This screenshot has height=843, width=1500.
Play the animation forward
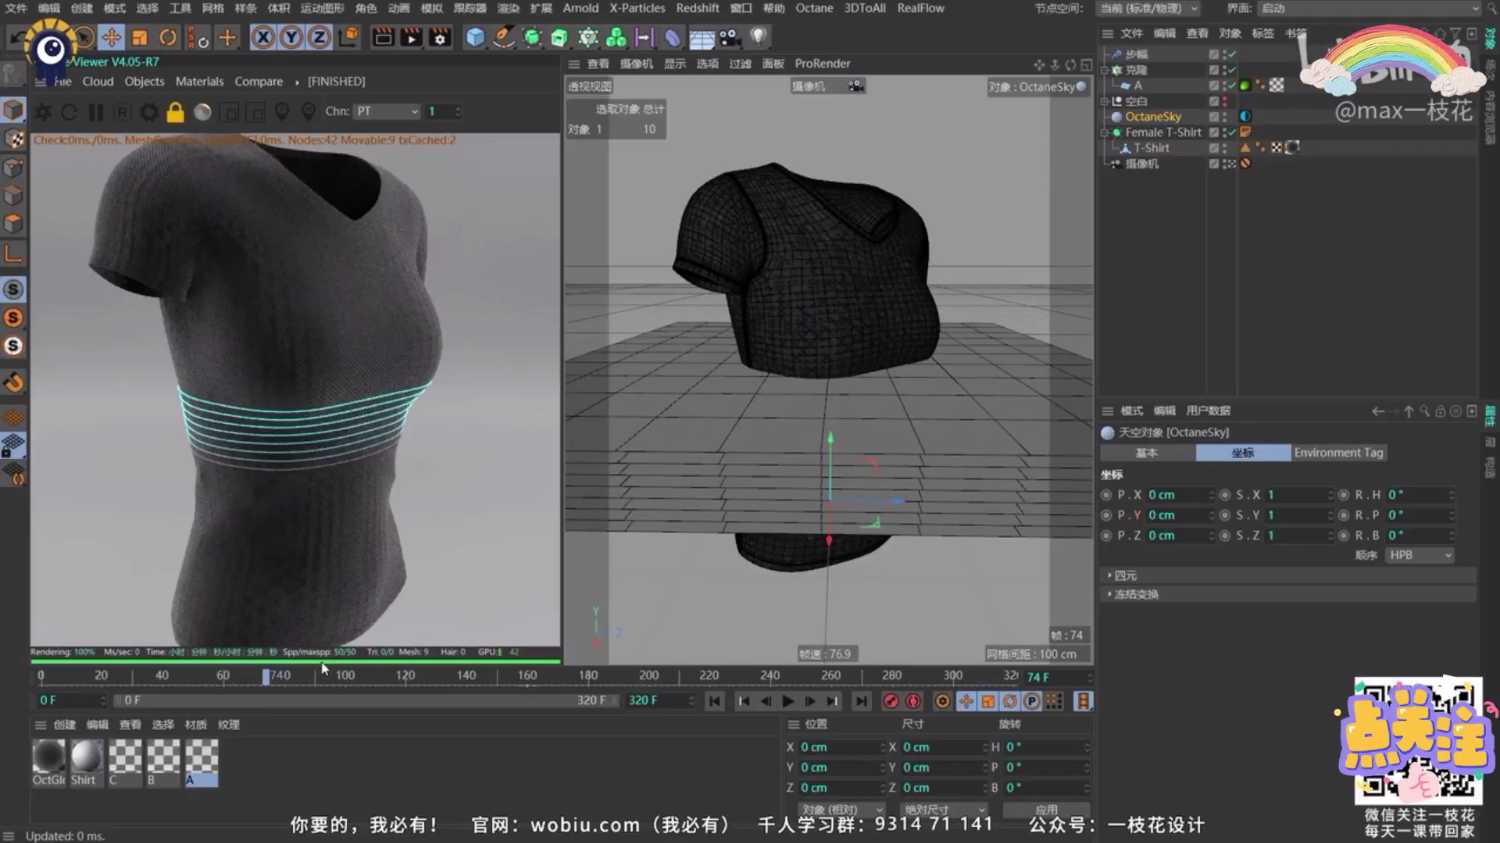(788, 701)
